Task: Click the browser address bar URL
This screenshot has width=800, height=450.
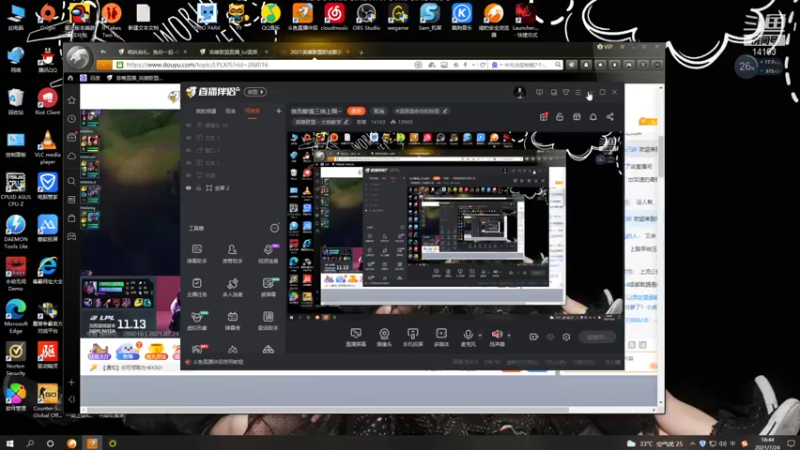Action: point(197,65)
